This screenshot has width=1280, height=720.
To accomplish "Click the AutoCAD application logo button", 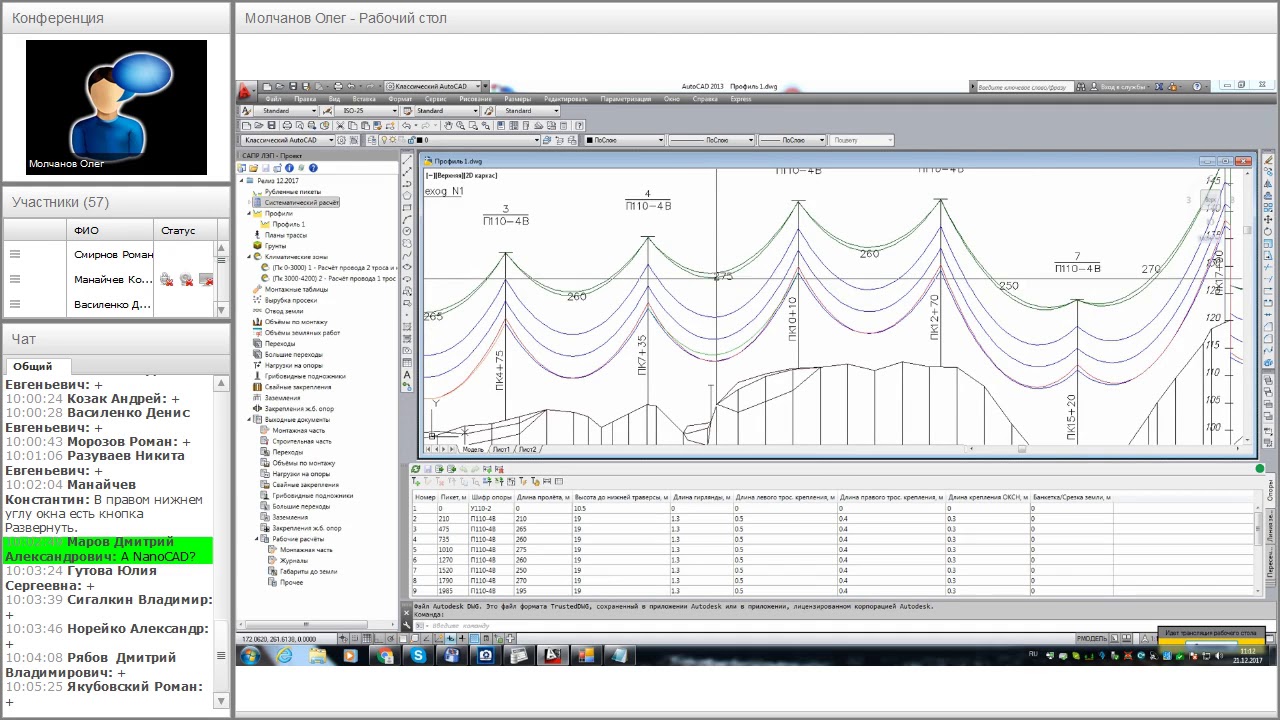I will tap(246, 92).
